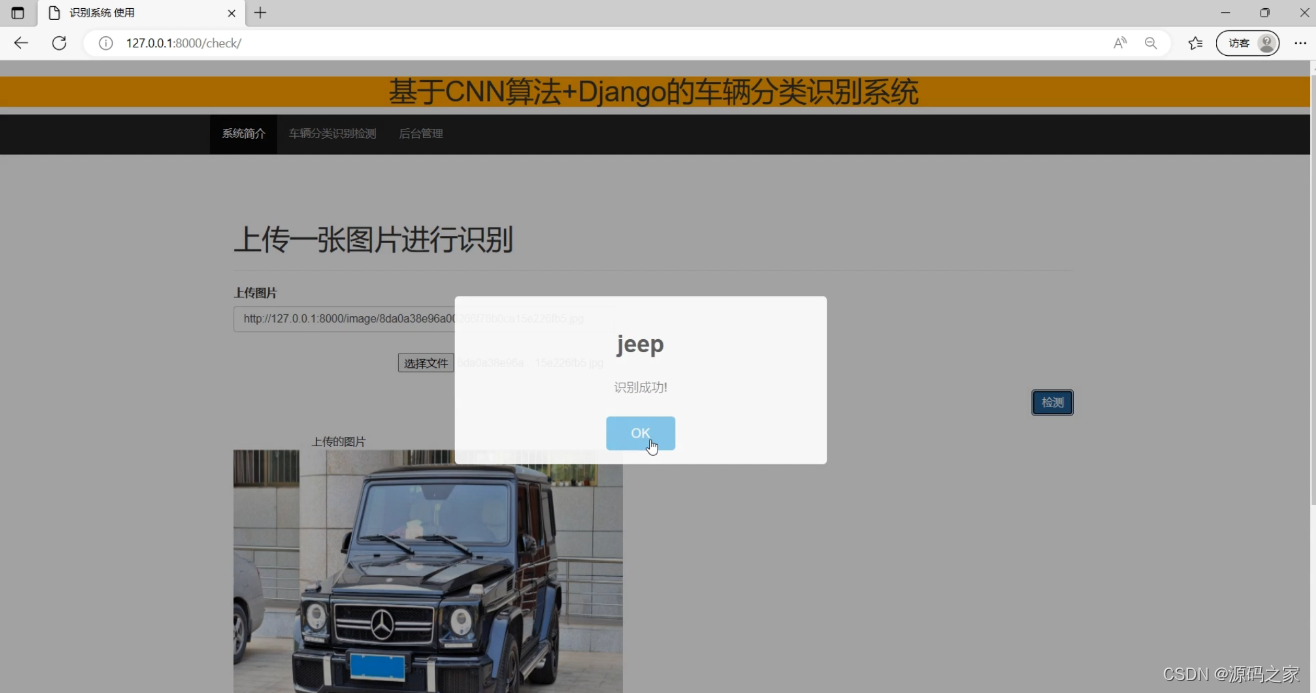The width and height of the screenshot is (1316, 693).
Task: Click the 识别系统 使用 tab title
Action: click(x=102, y=13)
